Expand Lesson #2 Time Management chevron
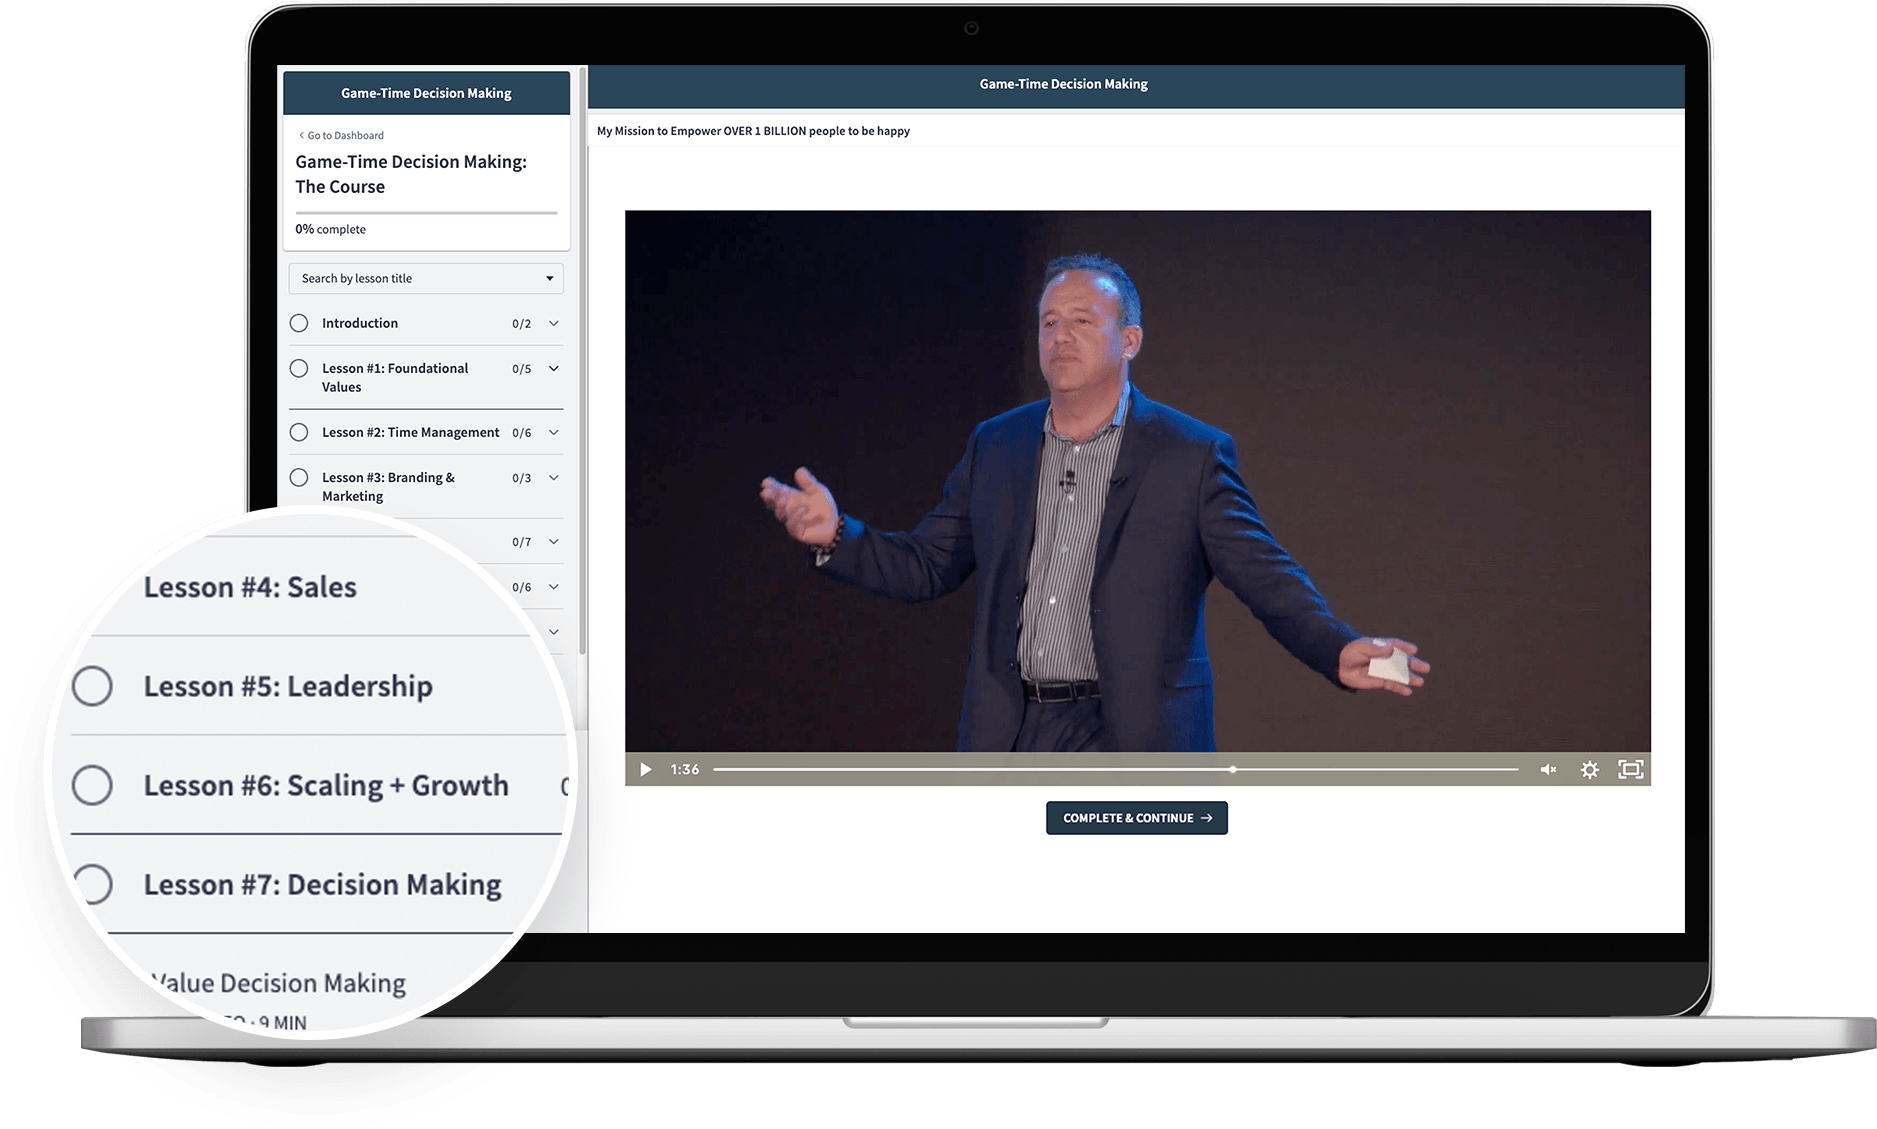 tap(553, 432)
